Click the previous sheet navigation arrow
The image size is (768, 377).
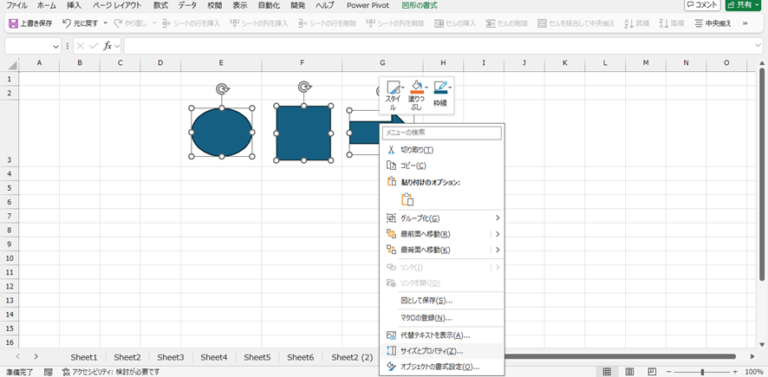pyautogui.click(x=17, y=356)
